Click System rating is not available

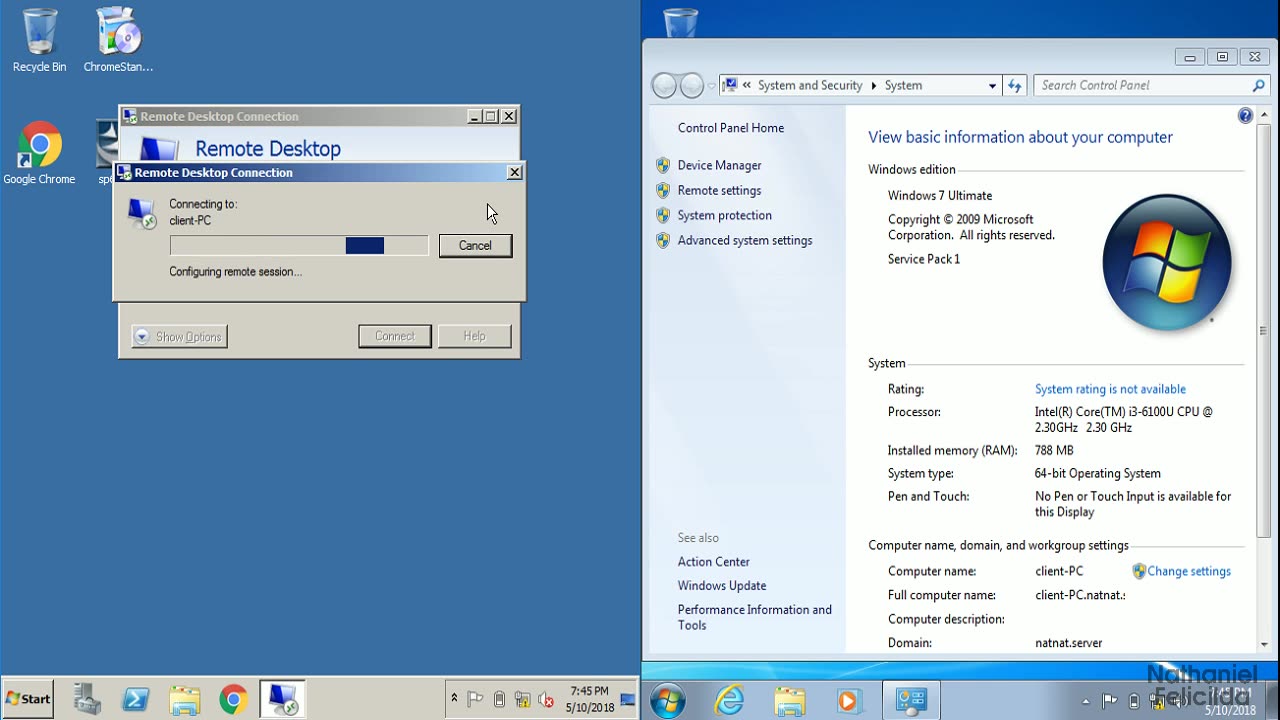click(x=1110, y=389)
